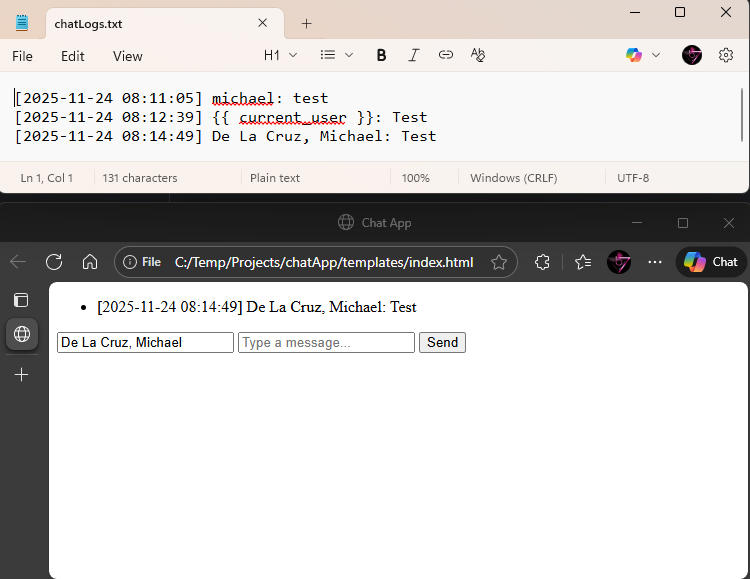Insert a link using the link icon
This screenshot has height=579, width=750.
446,56
